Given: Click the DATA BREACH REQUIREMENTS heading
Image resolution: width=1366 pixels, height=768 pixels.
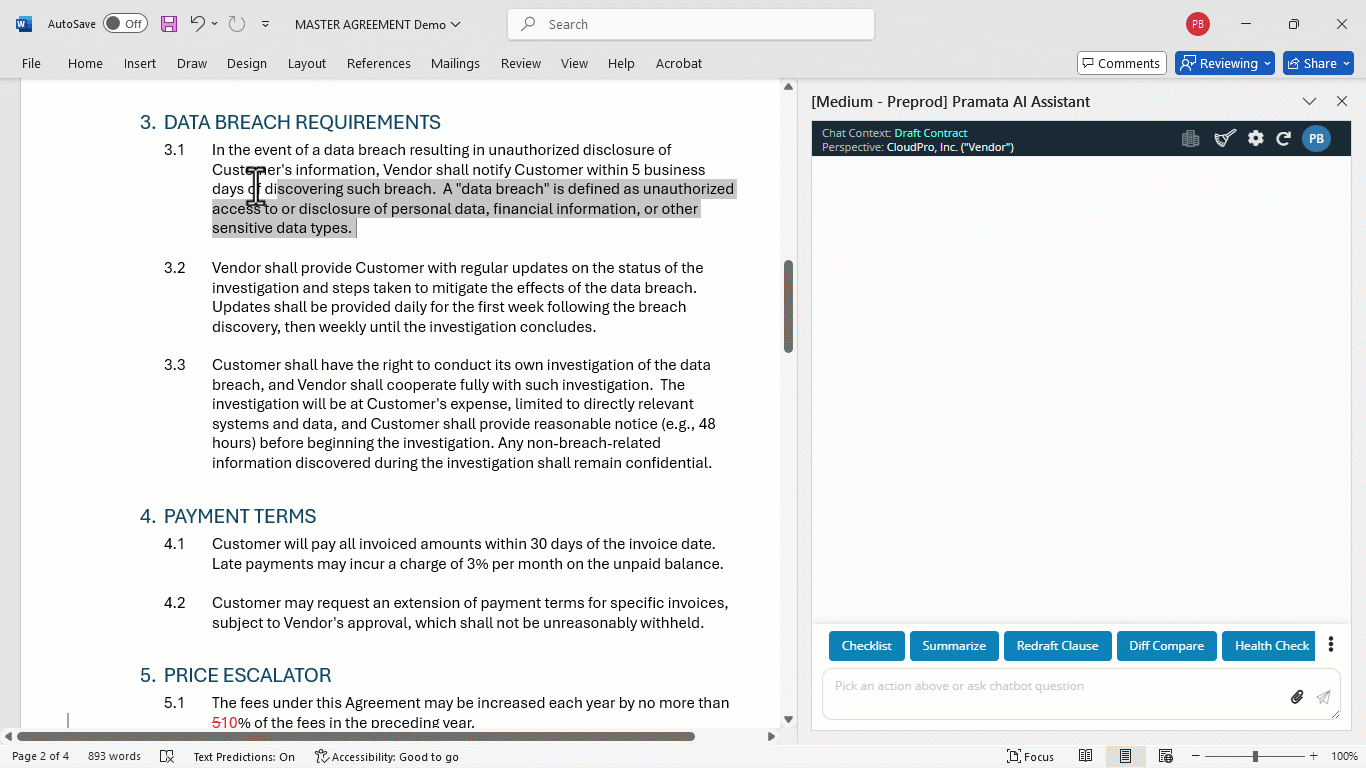Looking at the screenshot, I should pyautogui.click(x=302, y=122).
